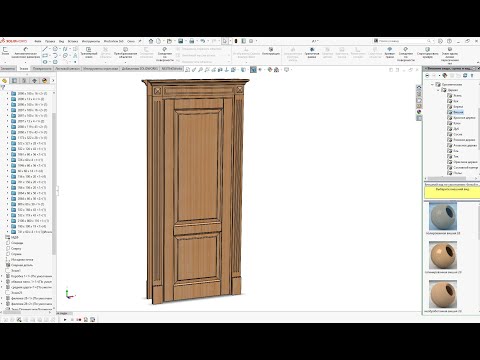Image resolution: width=480 pixels, height=360 pixels.
Task: Click the Print icon
Action: tap(192, 41)
